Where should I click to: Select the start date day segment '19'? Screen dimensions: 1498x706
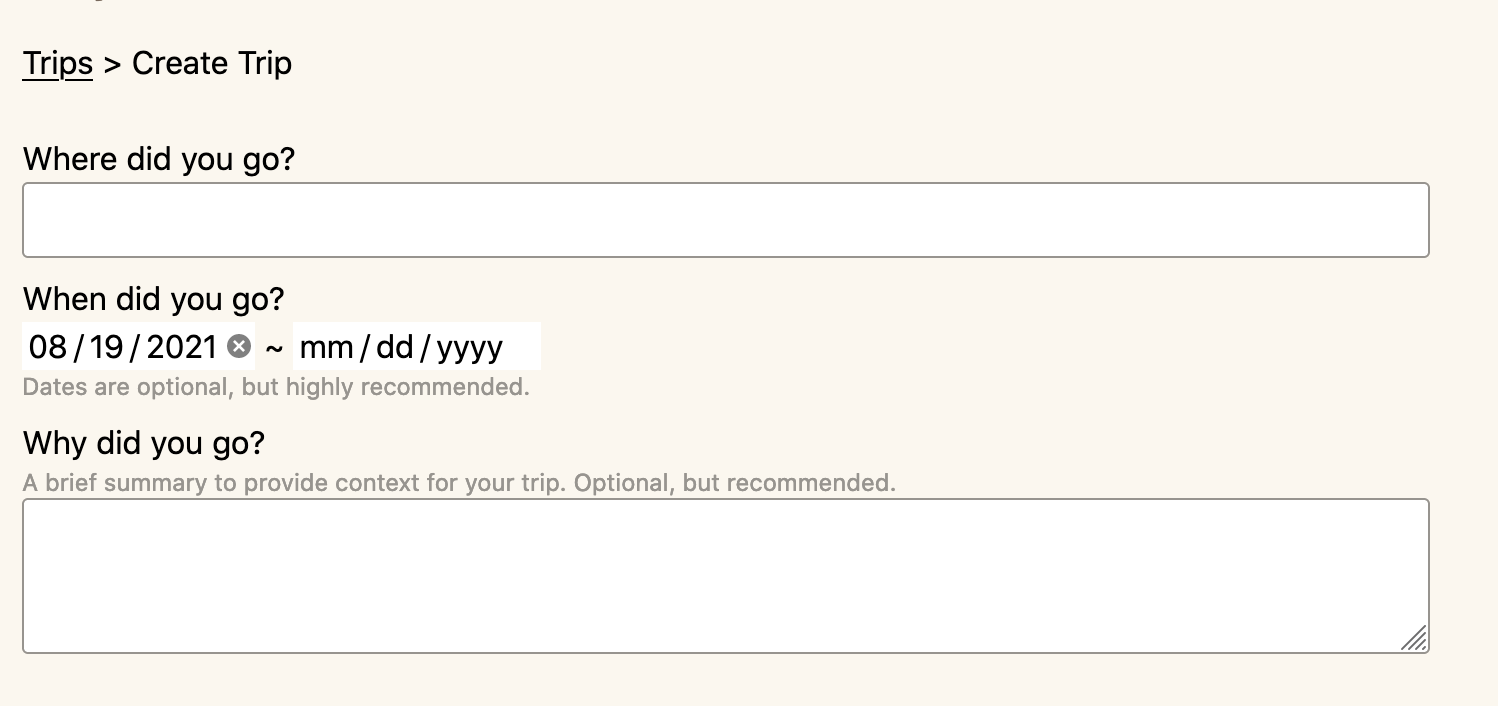pos(106,347)
